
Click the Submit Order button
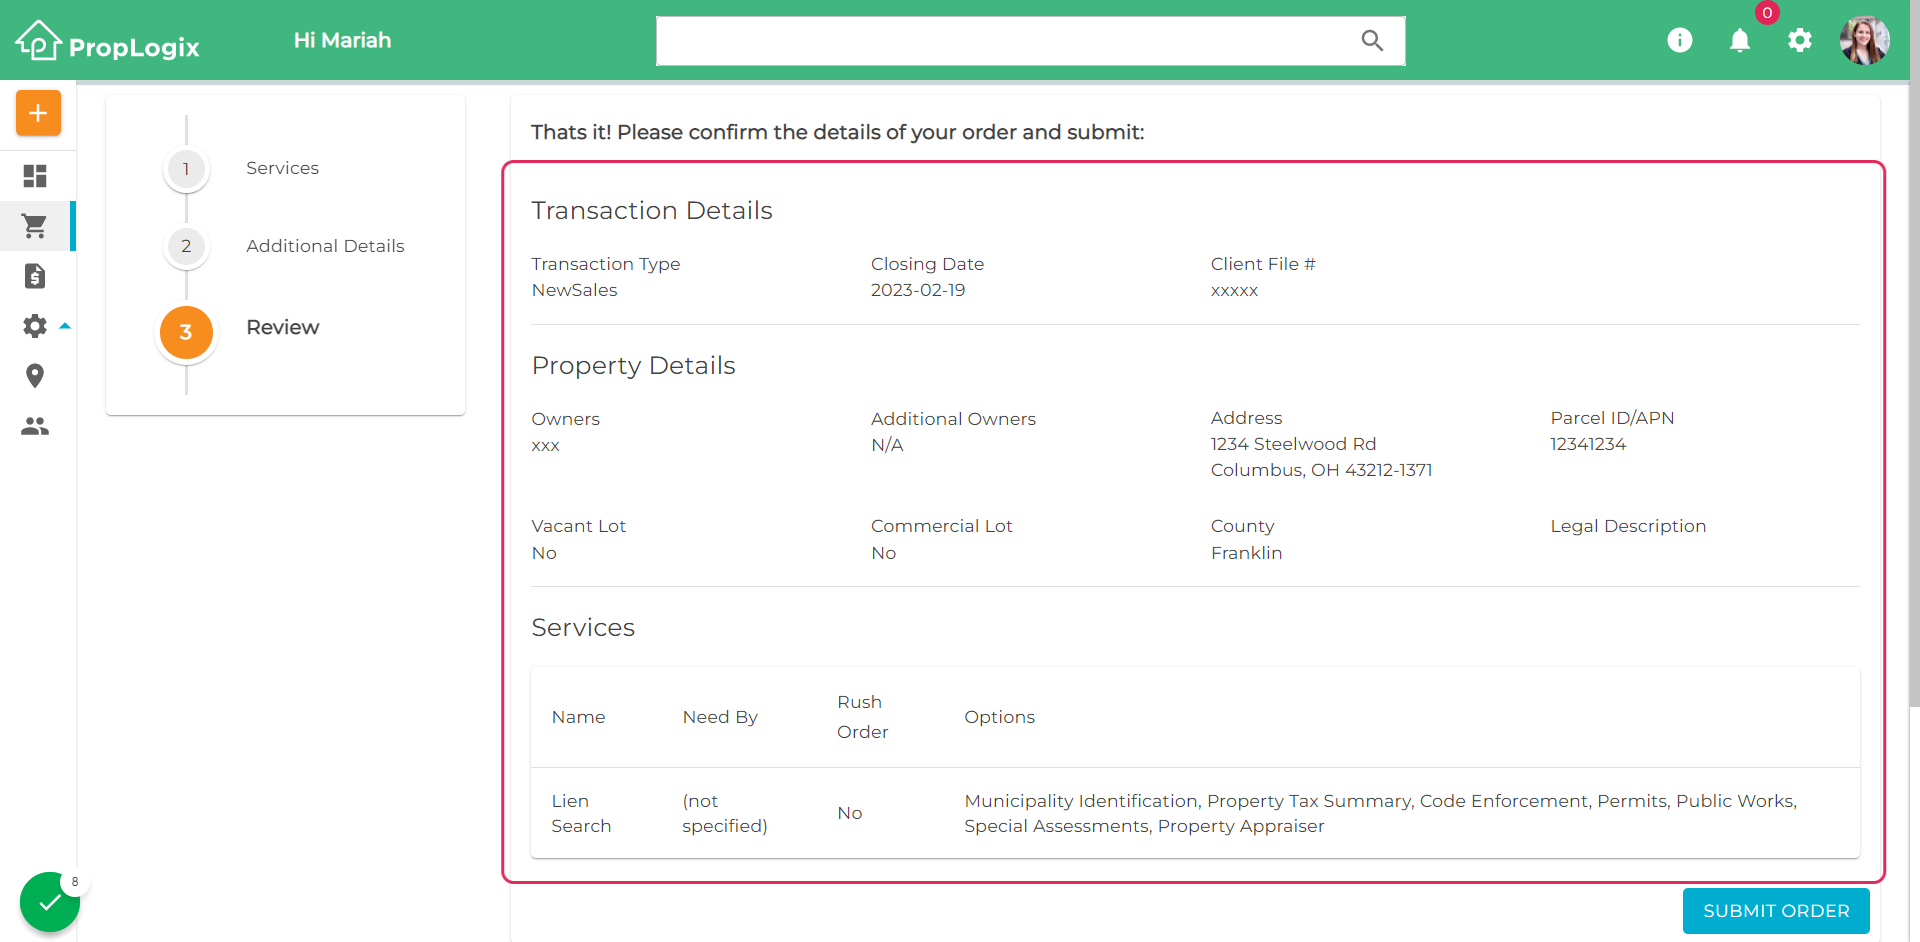(x=1776, y=911)
